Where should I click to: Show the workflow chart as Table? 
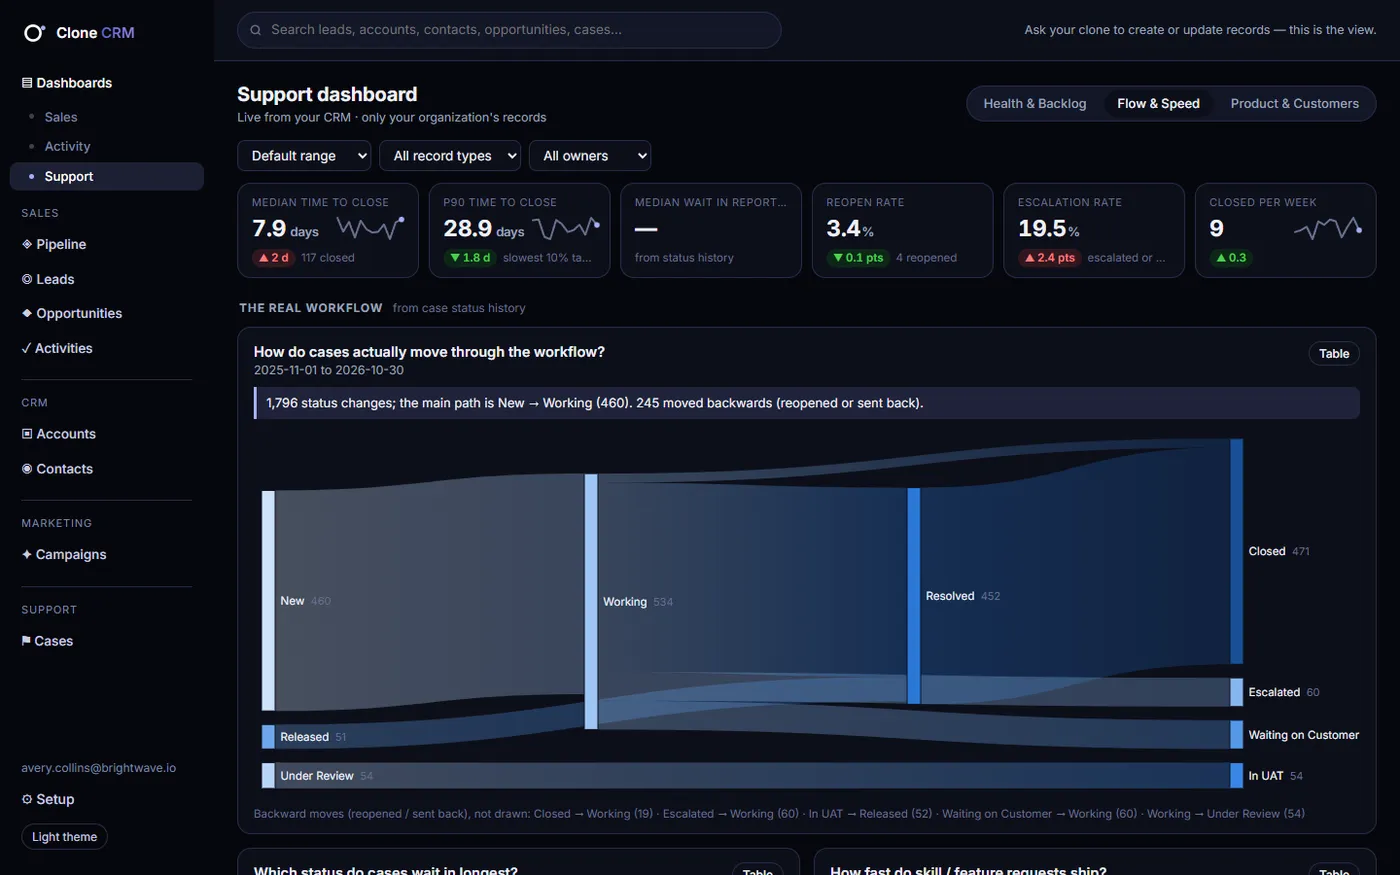click(1334, 354)
